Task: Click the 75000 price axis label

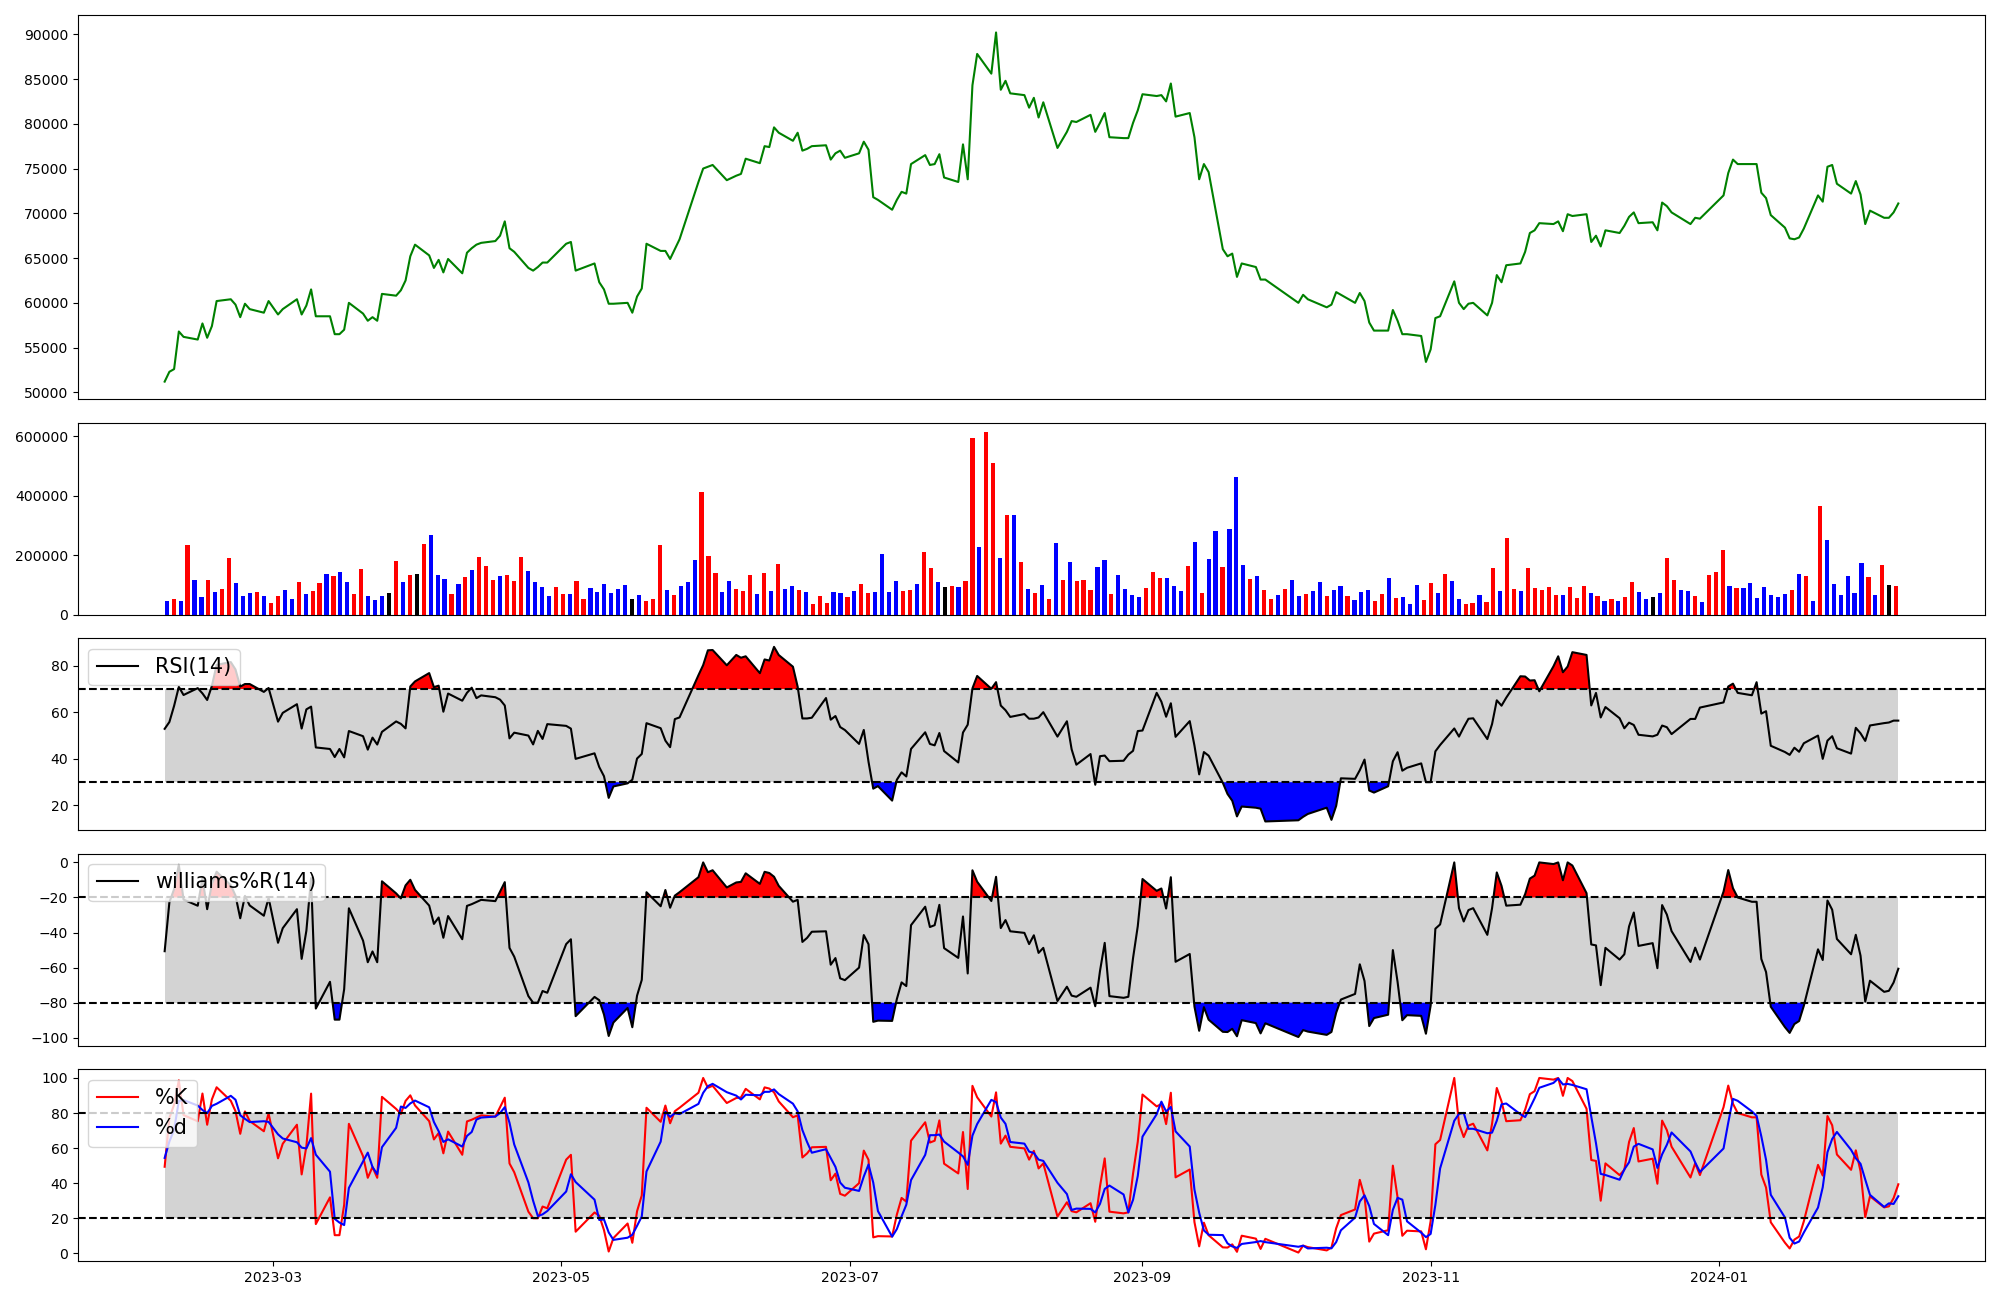Action: 45,169
